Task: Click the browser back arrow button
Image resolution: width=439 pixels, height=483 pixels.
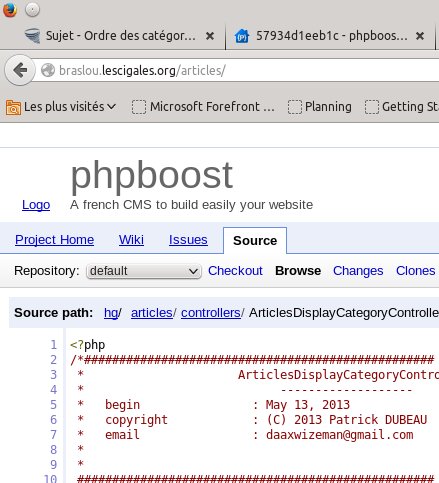Action: tap(20, 70)
